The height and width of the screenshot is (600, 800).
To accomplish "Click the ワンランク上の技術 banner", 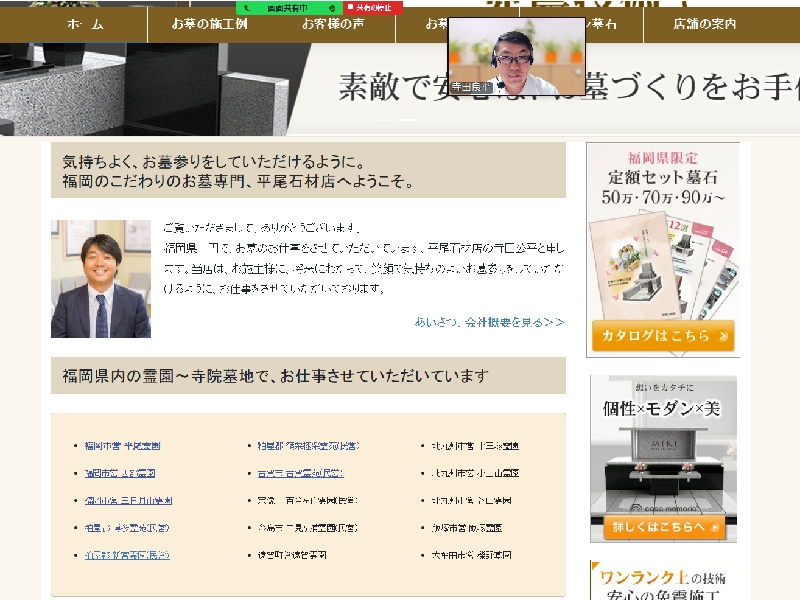I will pyautogui.click(x=663, y=580).
